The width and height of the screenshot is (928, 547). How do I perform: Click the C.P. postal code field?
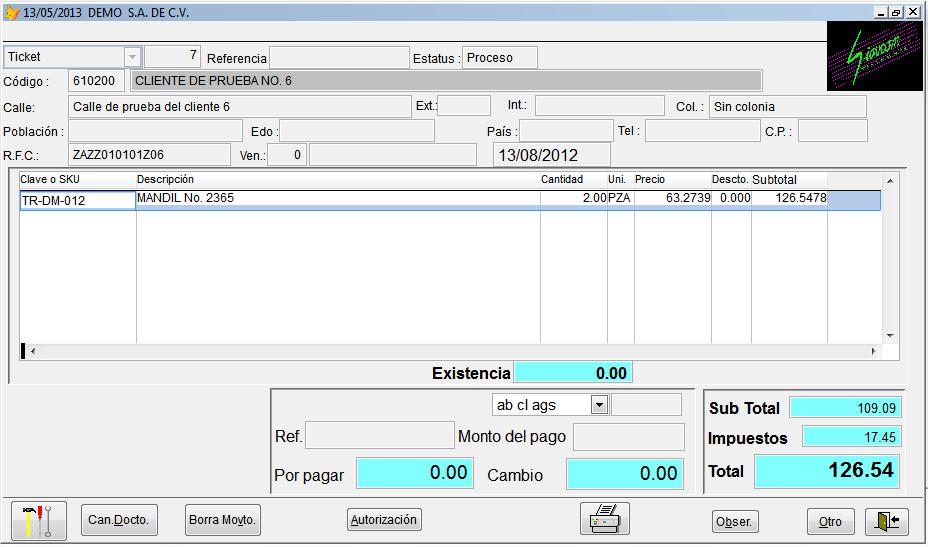833,131
